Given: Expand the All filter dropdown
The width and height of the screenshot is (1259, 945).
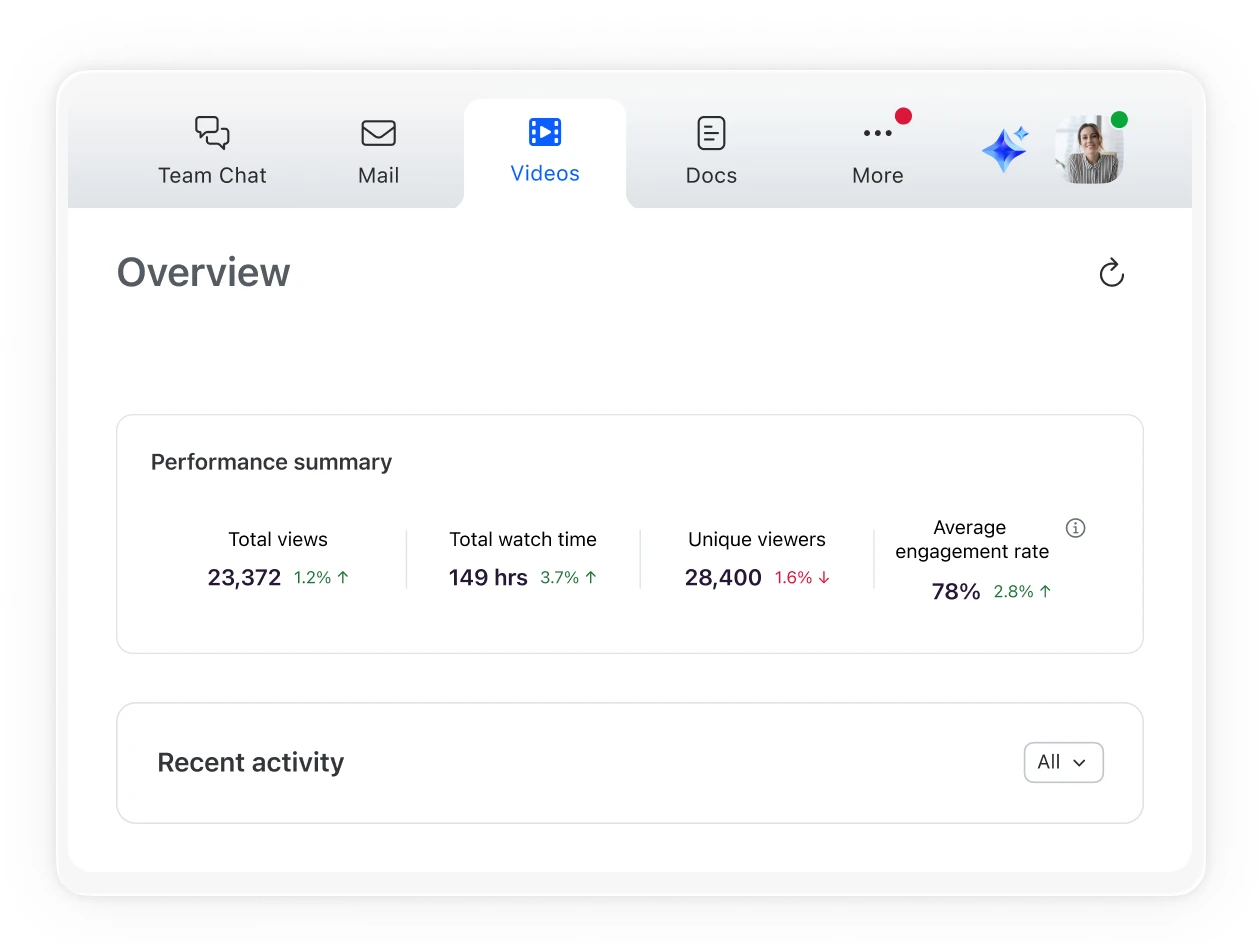Looking at the screenshot, I should 1062,762.
